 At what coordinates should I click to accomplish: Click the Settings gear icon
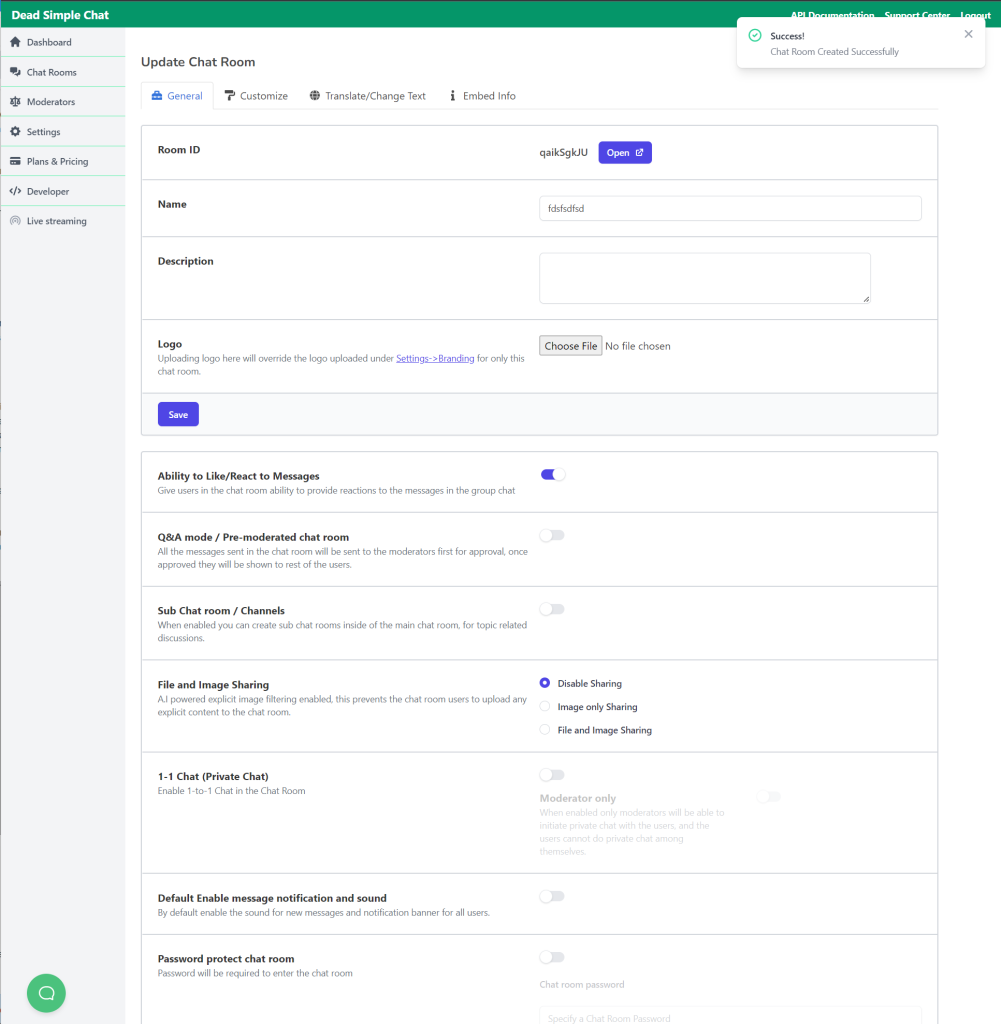click(15, 131)
